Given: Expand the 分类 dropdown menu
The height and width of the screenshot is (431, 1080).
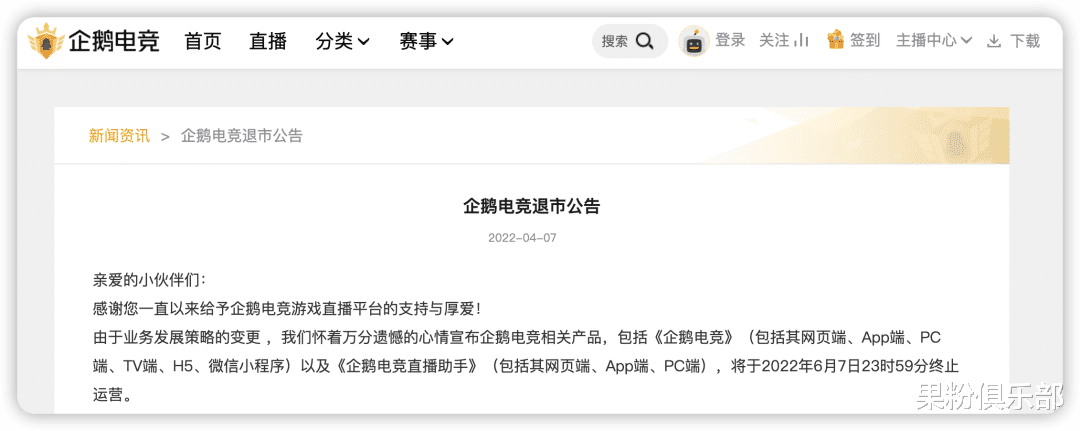Looking at the screenshot, I should [343, 41].
